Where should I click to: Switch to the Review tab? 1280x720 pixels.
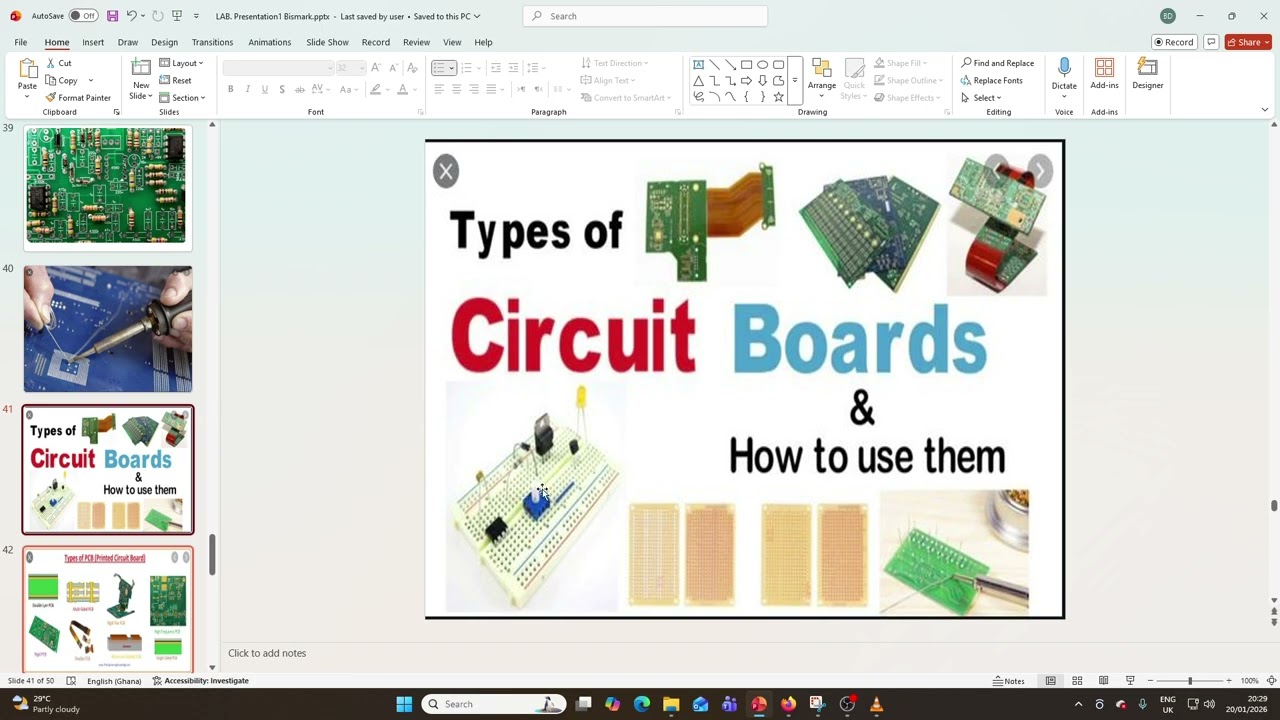pos(416,42)
